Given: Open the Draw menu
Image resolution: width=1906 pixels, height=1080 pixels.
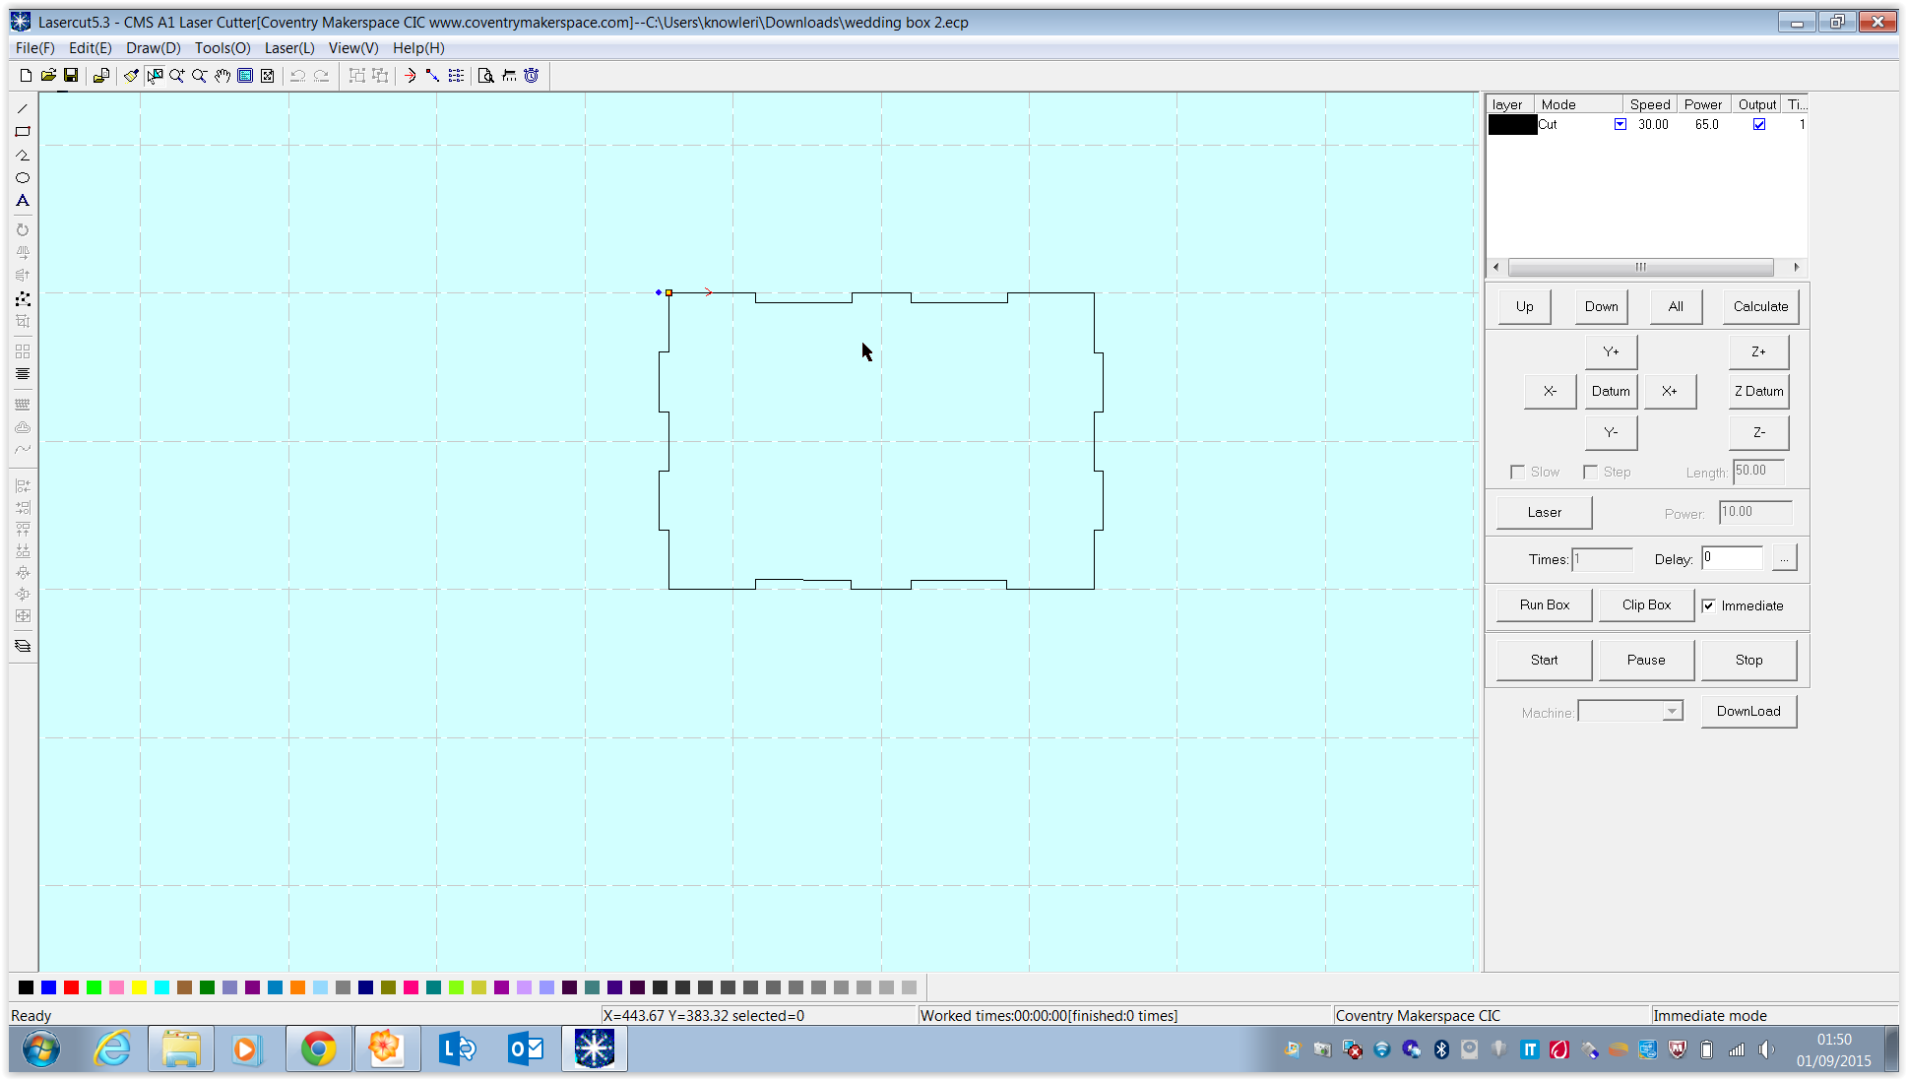Looking at the screenshot, I should coord(152,48).
